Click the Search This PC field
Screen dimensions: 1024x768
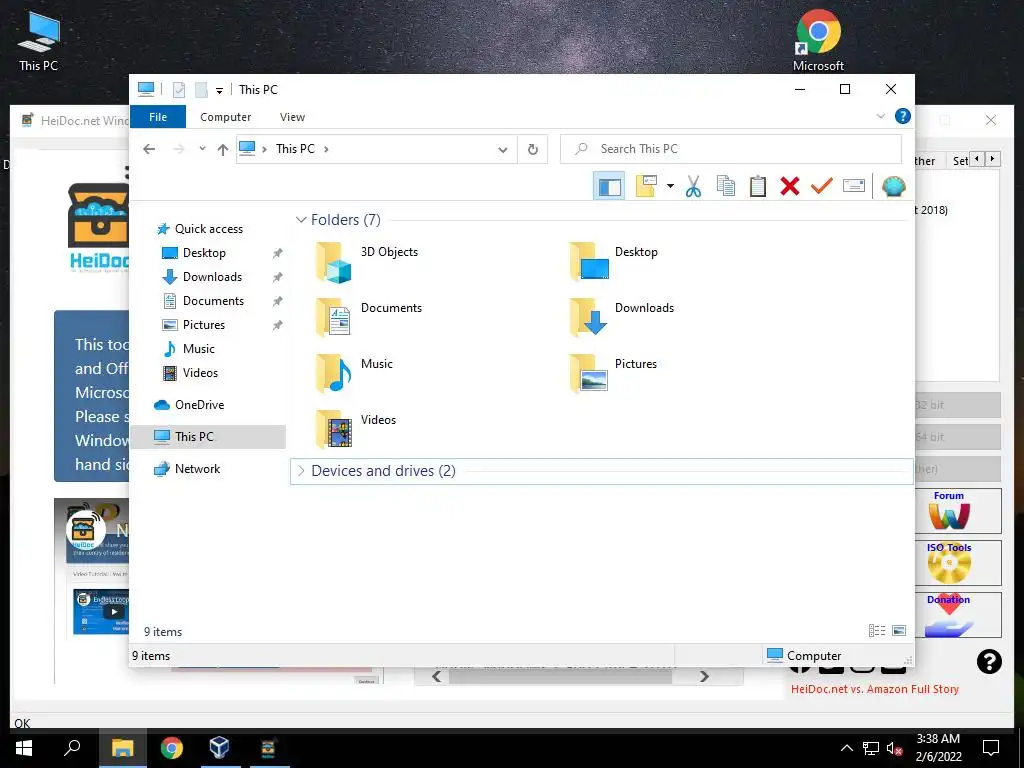coord(731,149)
